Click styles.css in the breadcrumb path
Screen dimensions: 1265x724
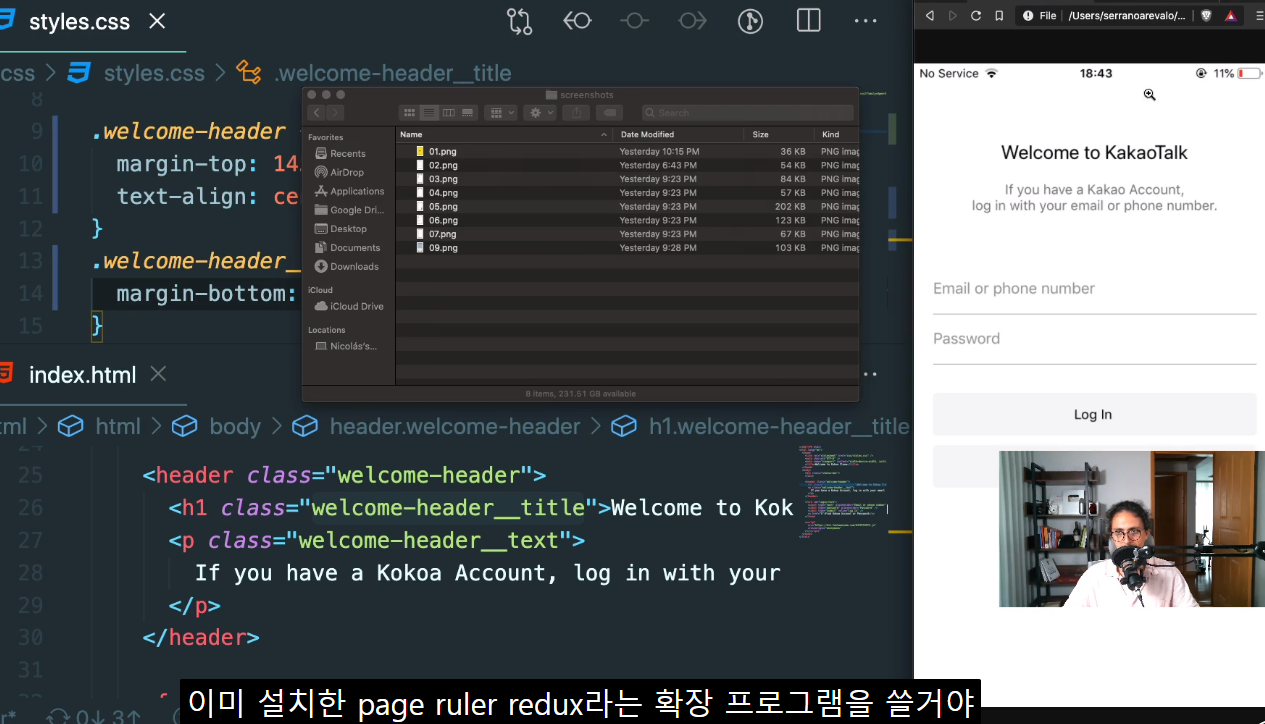[x=154, y=73]
